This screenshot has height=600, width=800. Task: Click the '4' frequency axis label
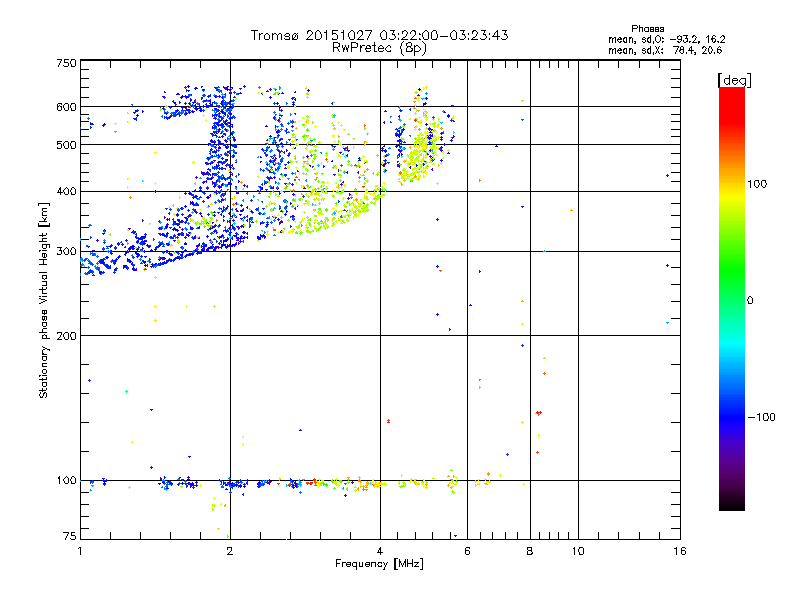380,551
